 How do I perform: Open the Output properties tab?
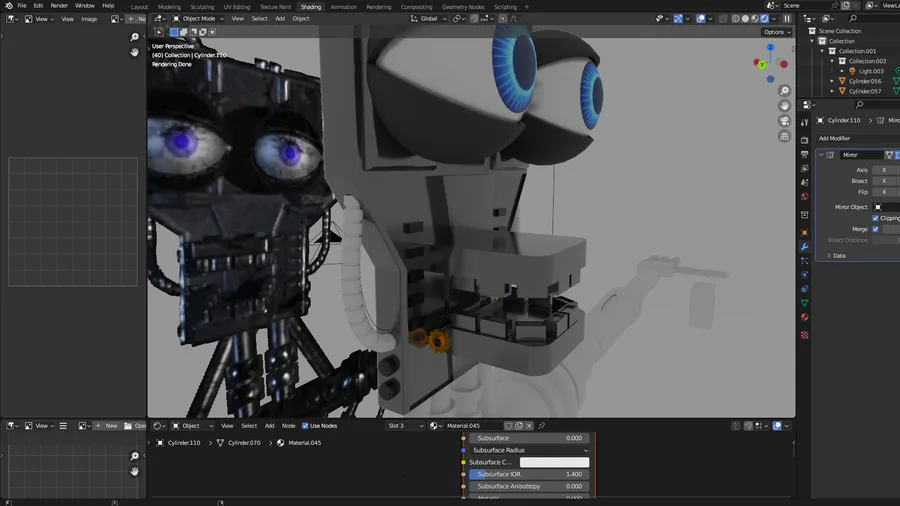click(x=804, y=154)
